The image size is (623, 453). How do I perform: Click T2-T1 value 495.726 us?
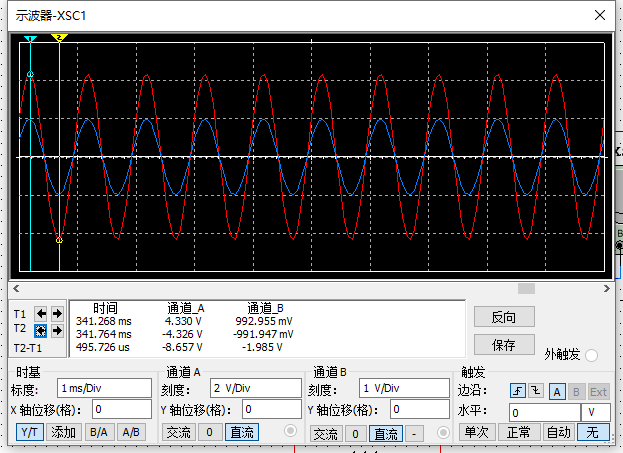(x=103, y=347)
